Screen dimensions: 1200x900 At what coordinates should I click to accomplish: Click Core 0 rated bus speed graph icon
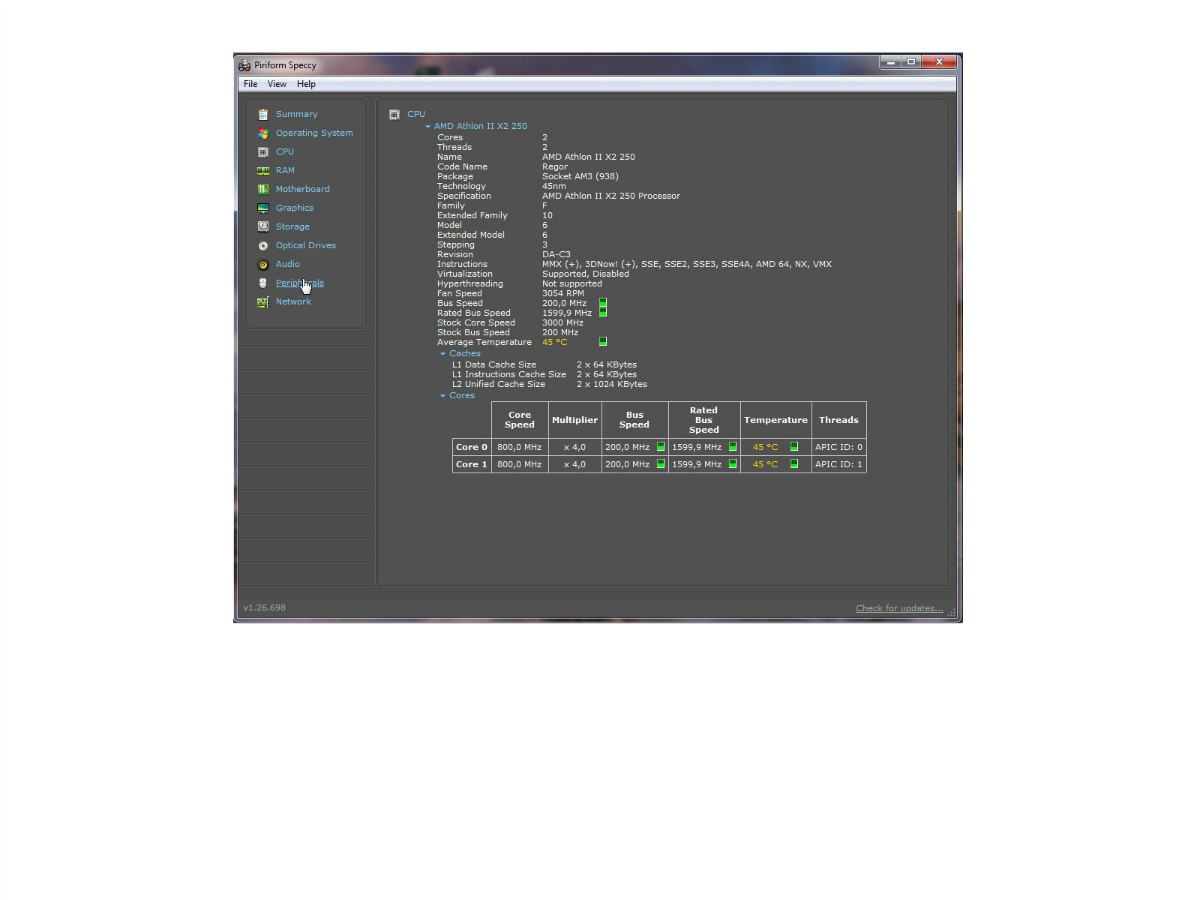tap(732, 447)
